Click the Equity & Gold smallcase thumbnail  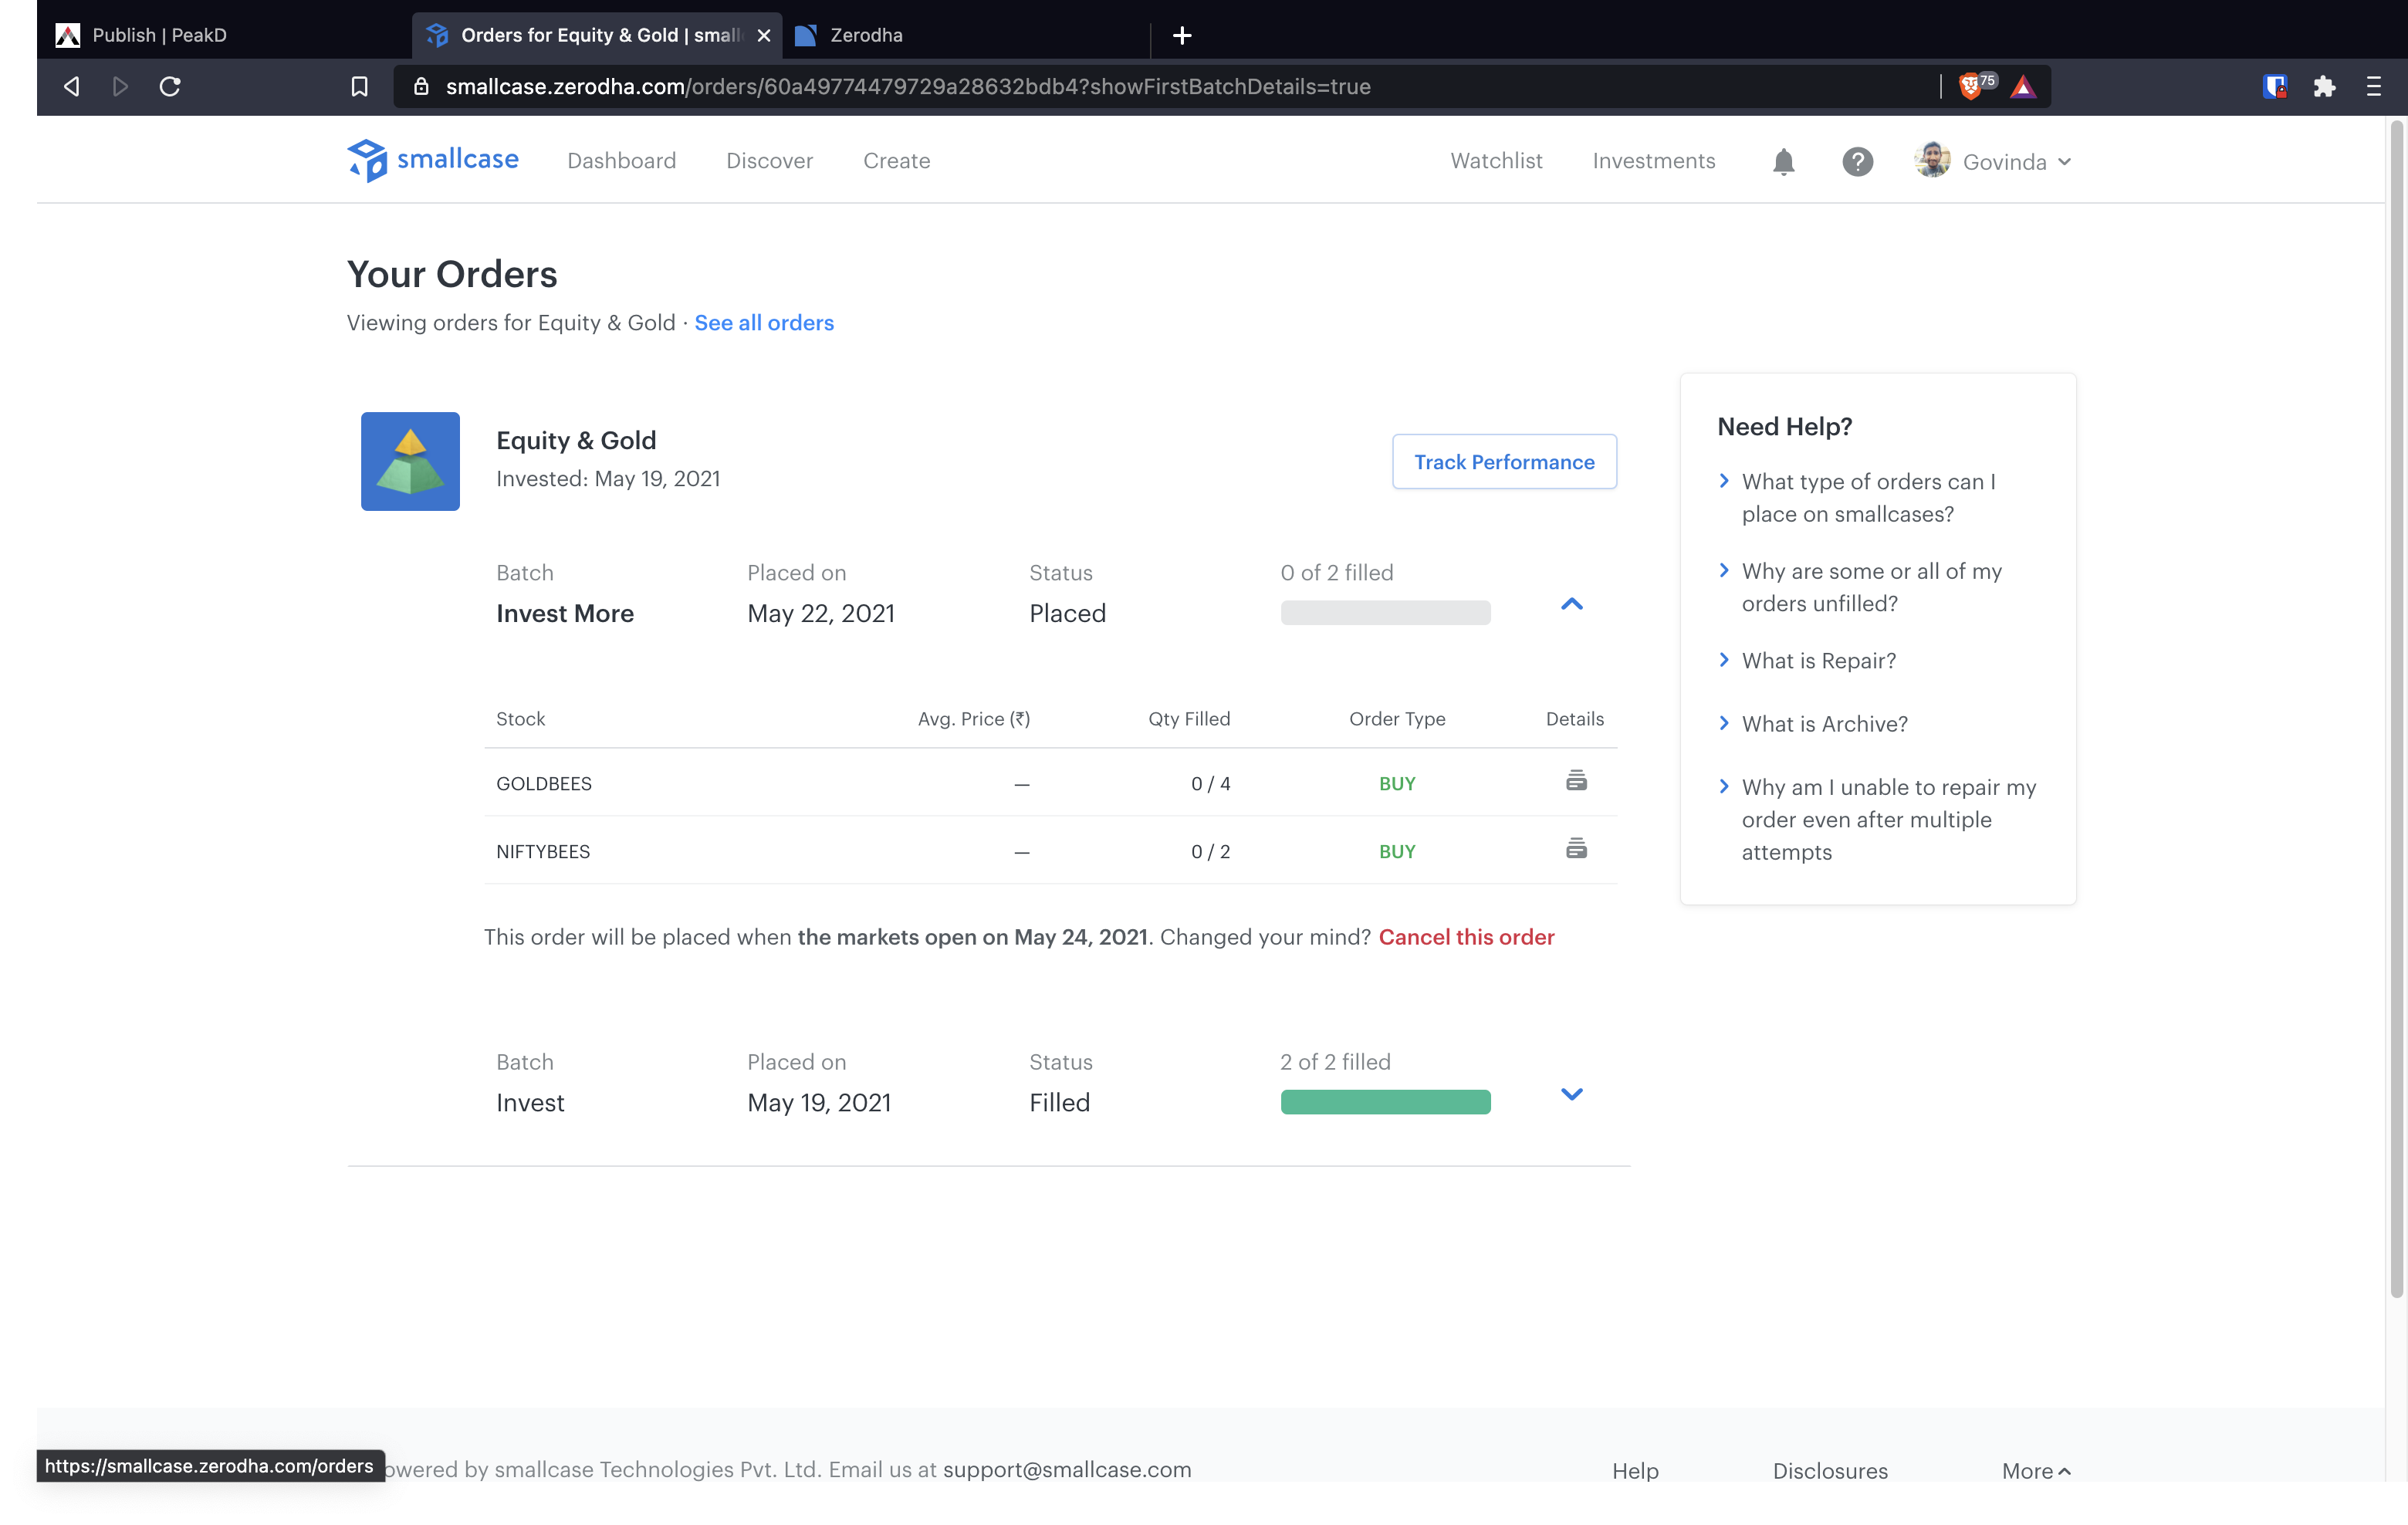click(x=410, y=461)
